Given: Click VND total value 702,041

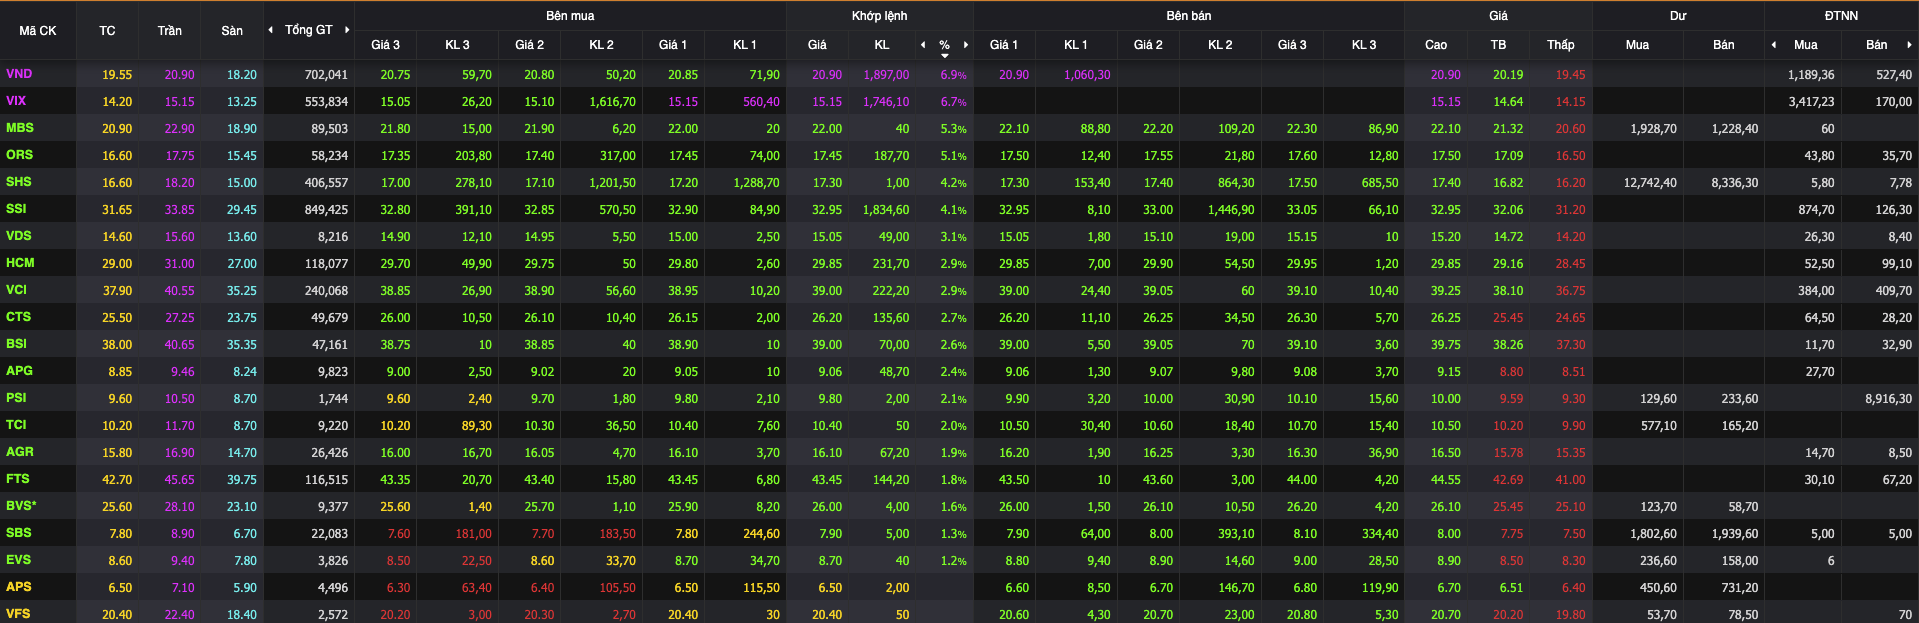Looking at the screenshot, I should 326,75.
